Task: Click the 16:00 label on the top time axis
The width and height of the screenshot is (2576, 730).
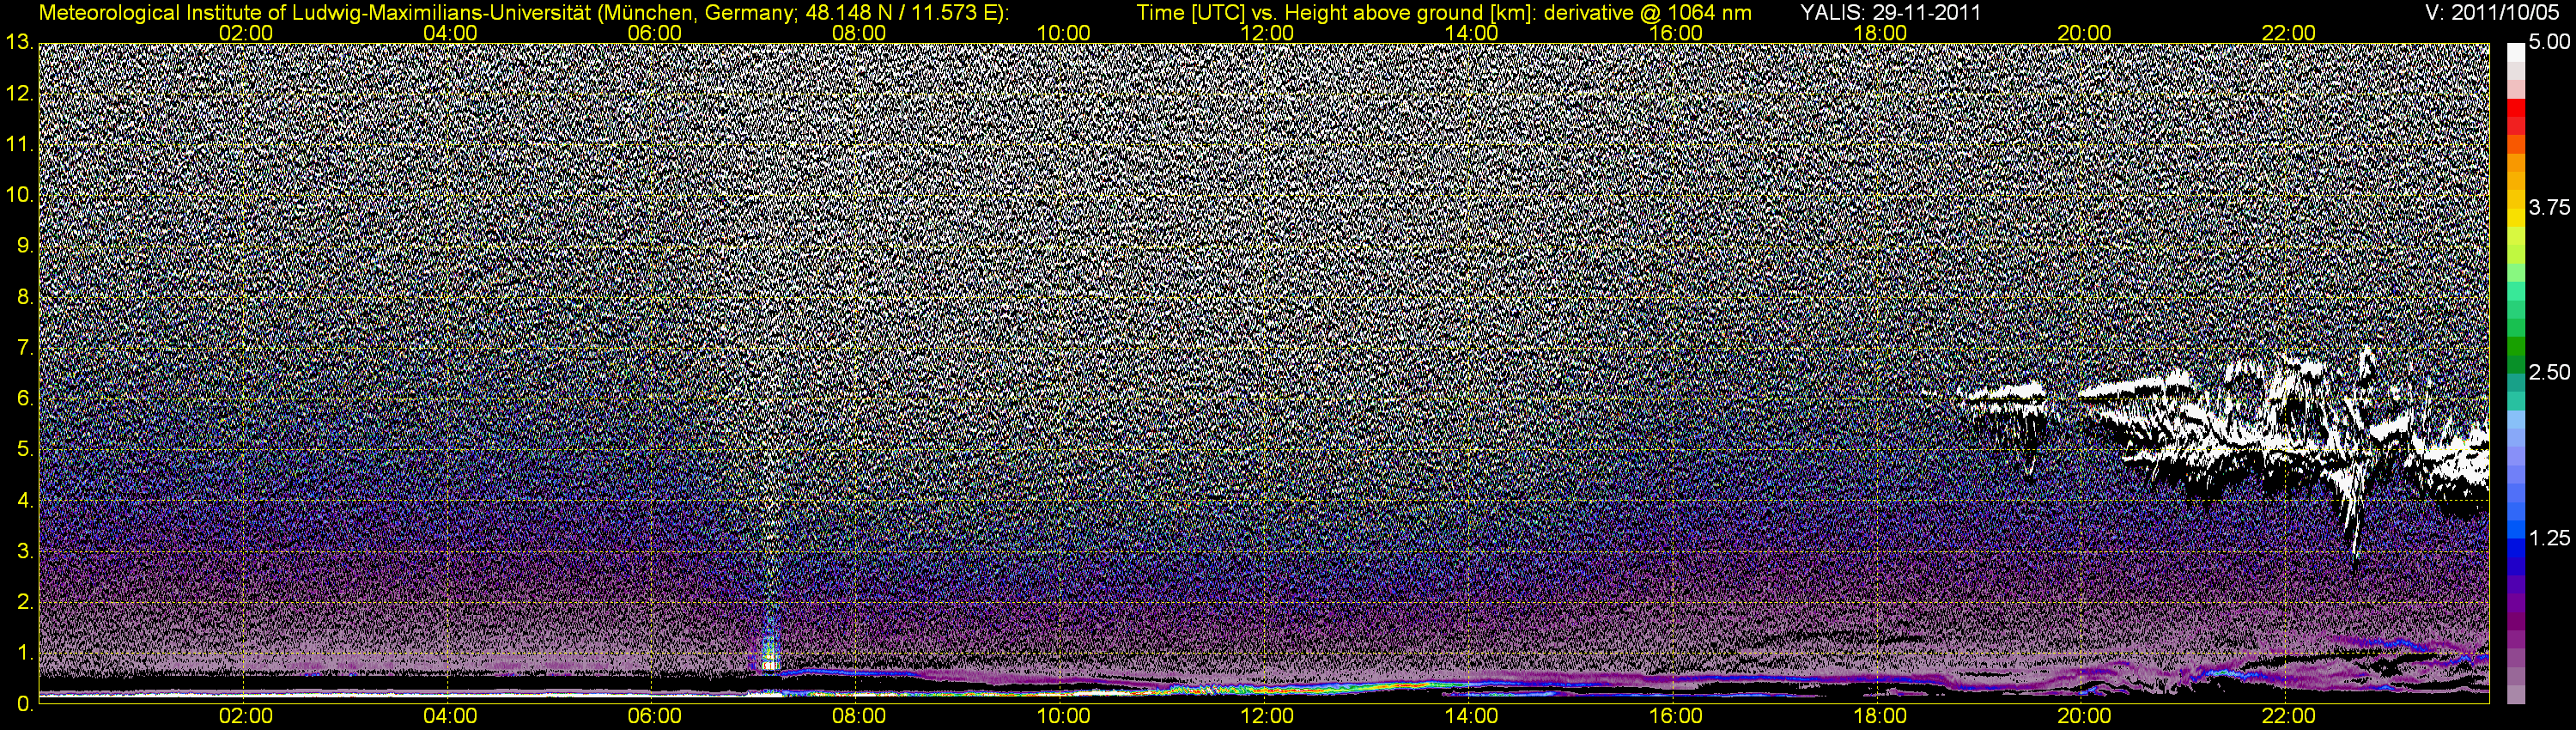Action: [x=1676, y=33]
